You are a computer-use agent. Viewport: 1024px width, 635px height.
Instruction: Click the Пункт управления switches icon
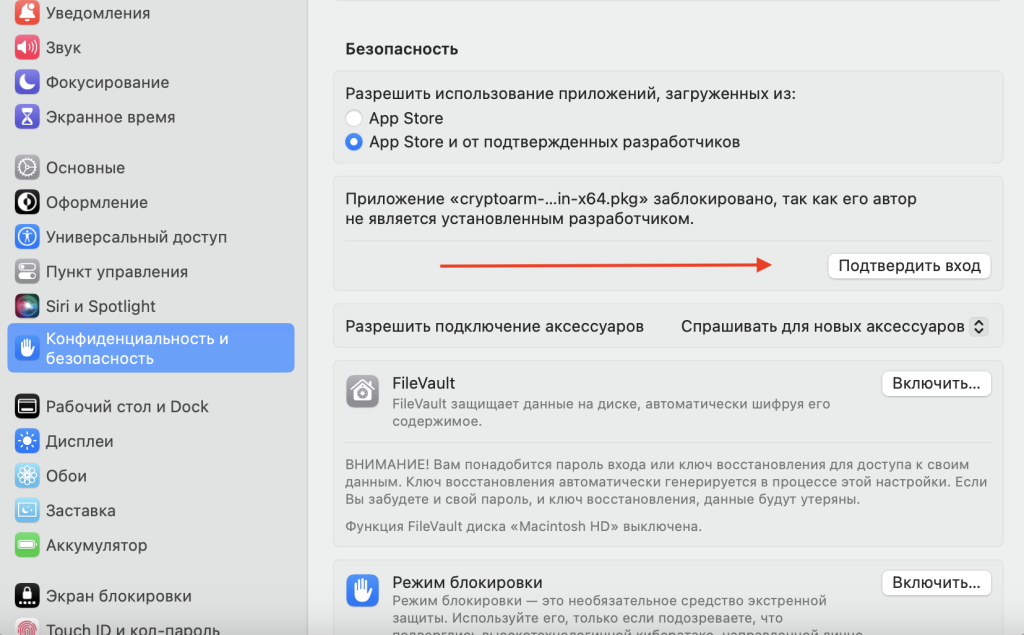pos(27,271)
